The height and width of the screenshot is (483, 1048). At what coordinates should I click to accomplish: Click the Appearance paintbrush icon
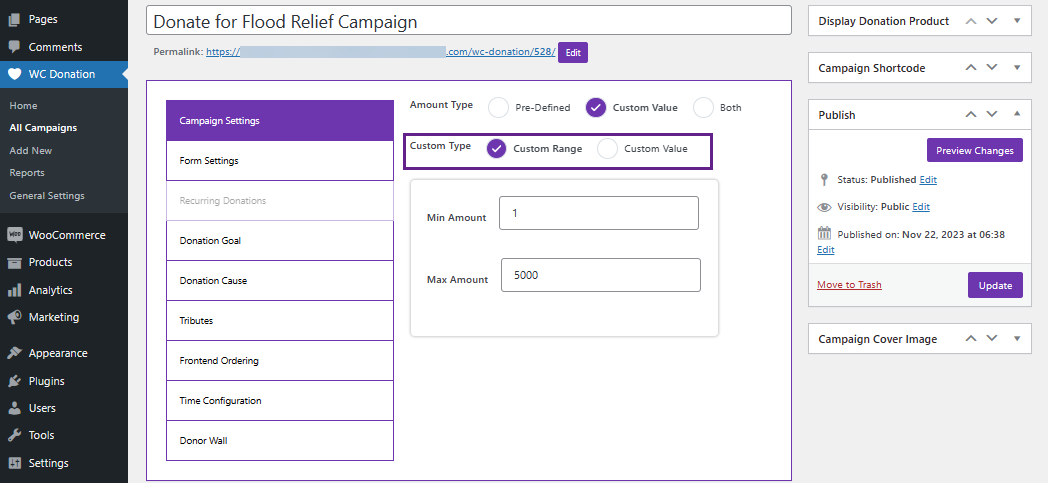pyautogui.click(x=14, y=353)
